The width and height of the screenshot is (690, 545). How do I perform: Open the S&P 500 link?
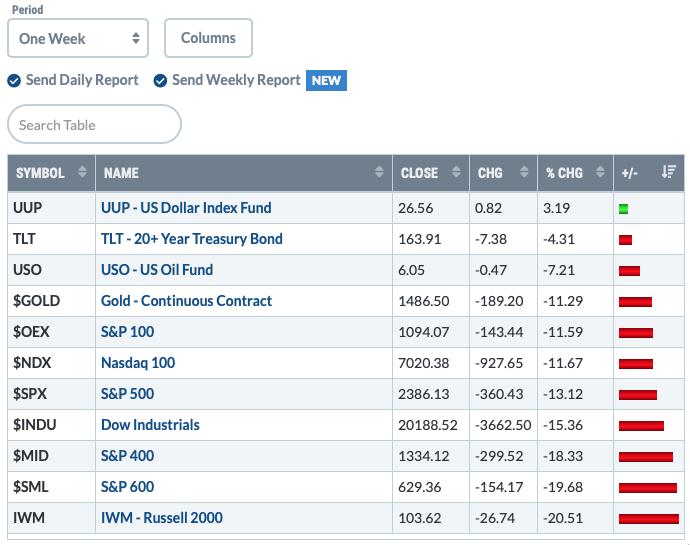click(128, 394)
